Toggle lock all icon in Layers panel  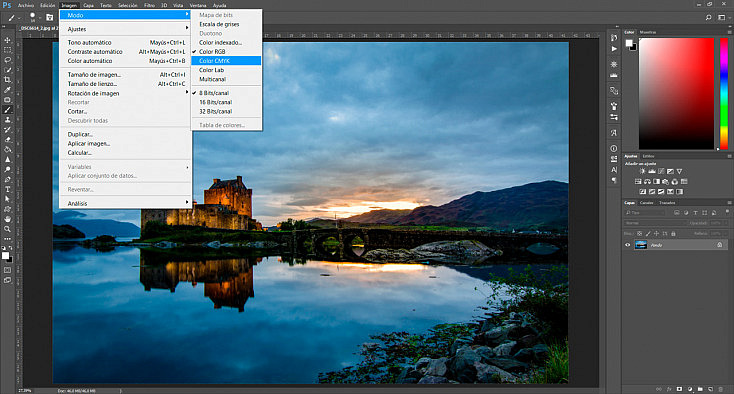[x=674, y=233]
